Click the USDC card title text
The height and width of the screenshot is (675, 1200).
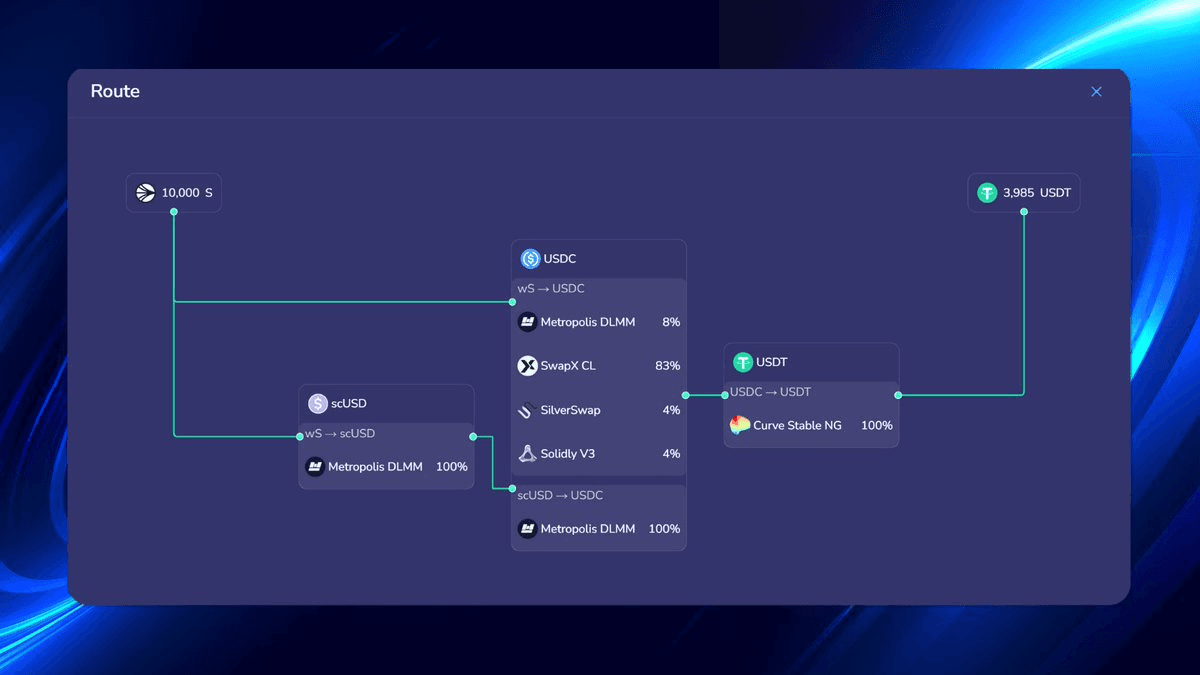(x=560, y=259)
